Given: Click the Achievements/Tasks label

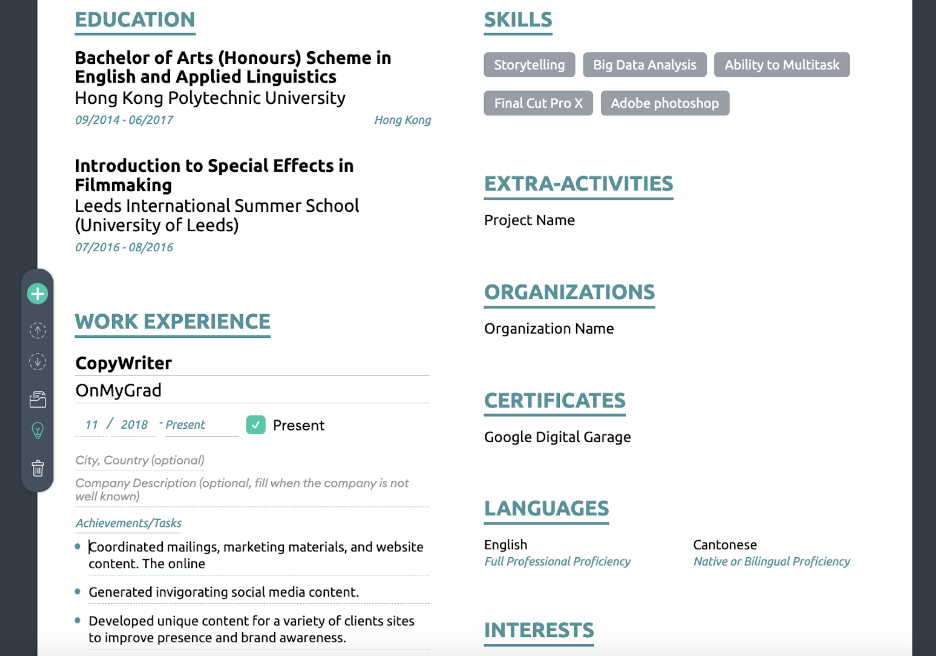Looking at the screenshot, I should (x=128, y=523).
